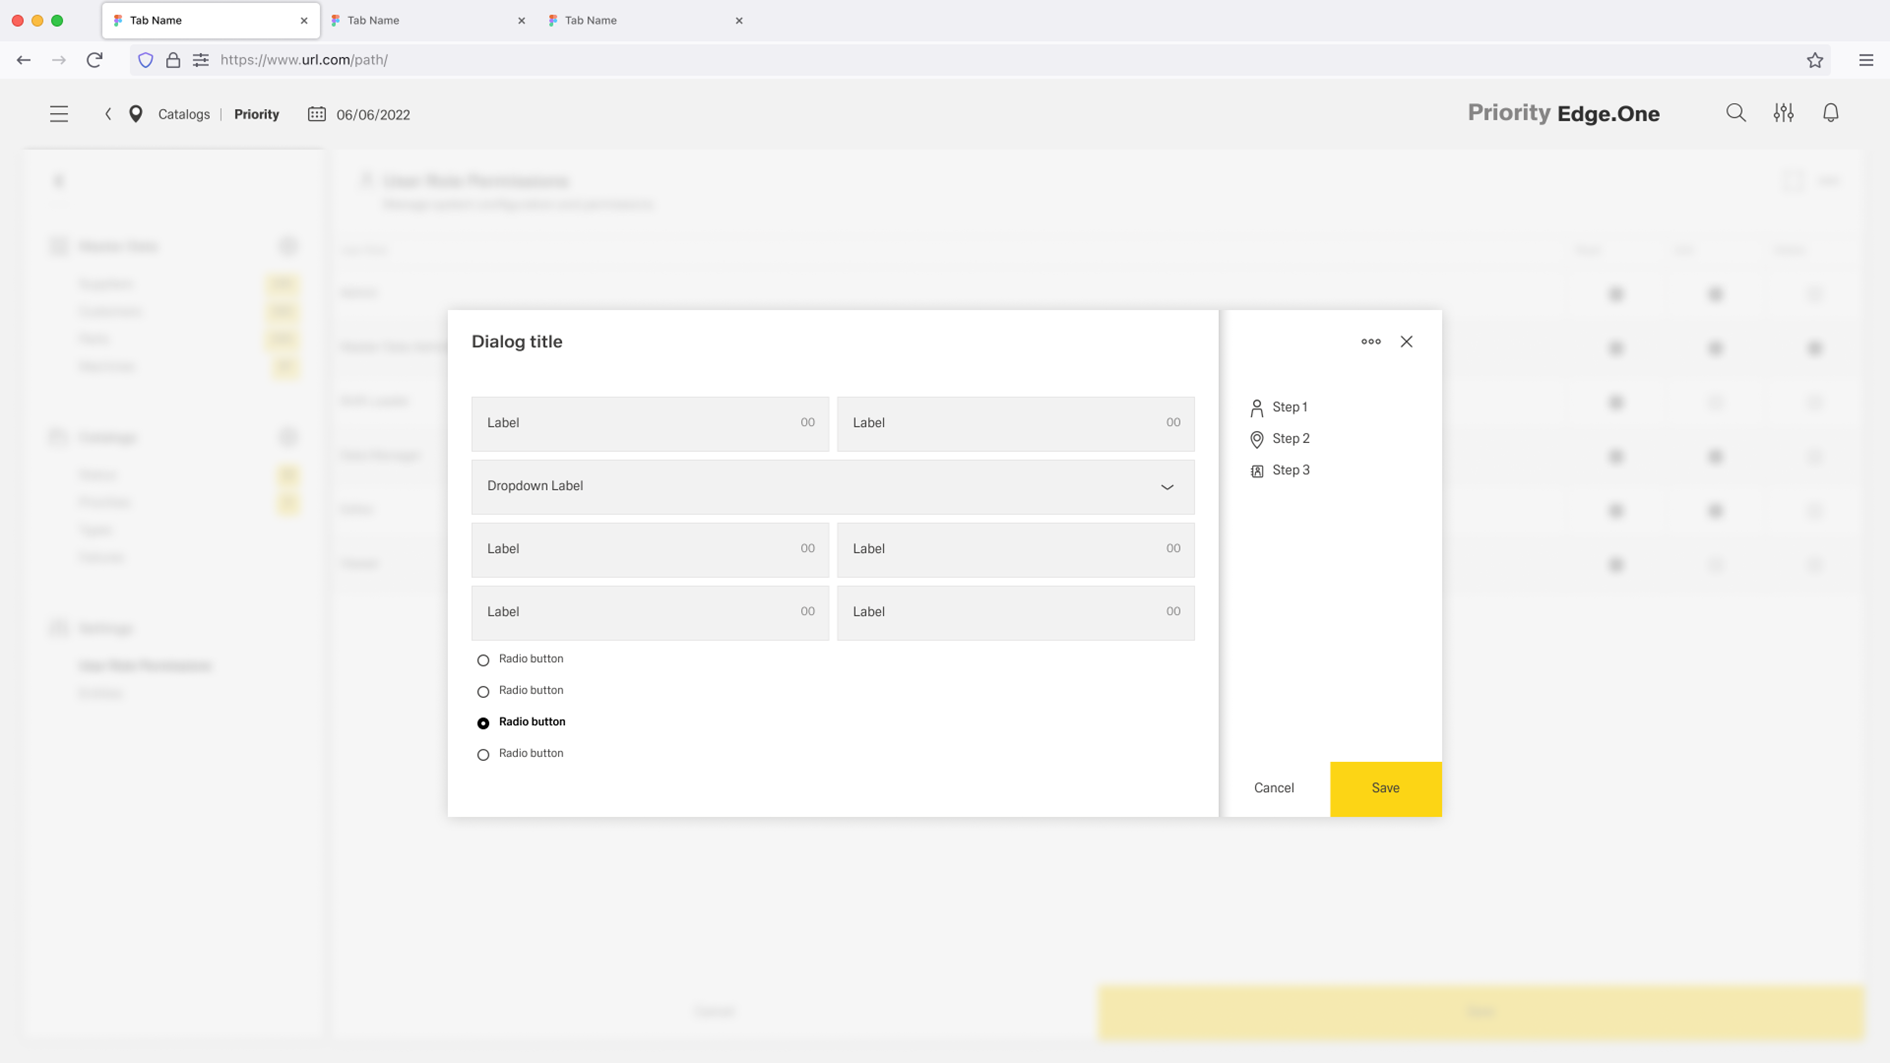This screenshot has width=1890, height=1063.
Task: Click the first Label input field
Action: point(650,423)
